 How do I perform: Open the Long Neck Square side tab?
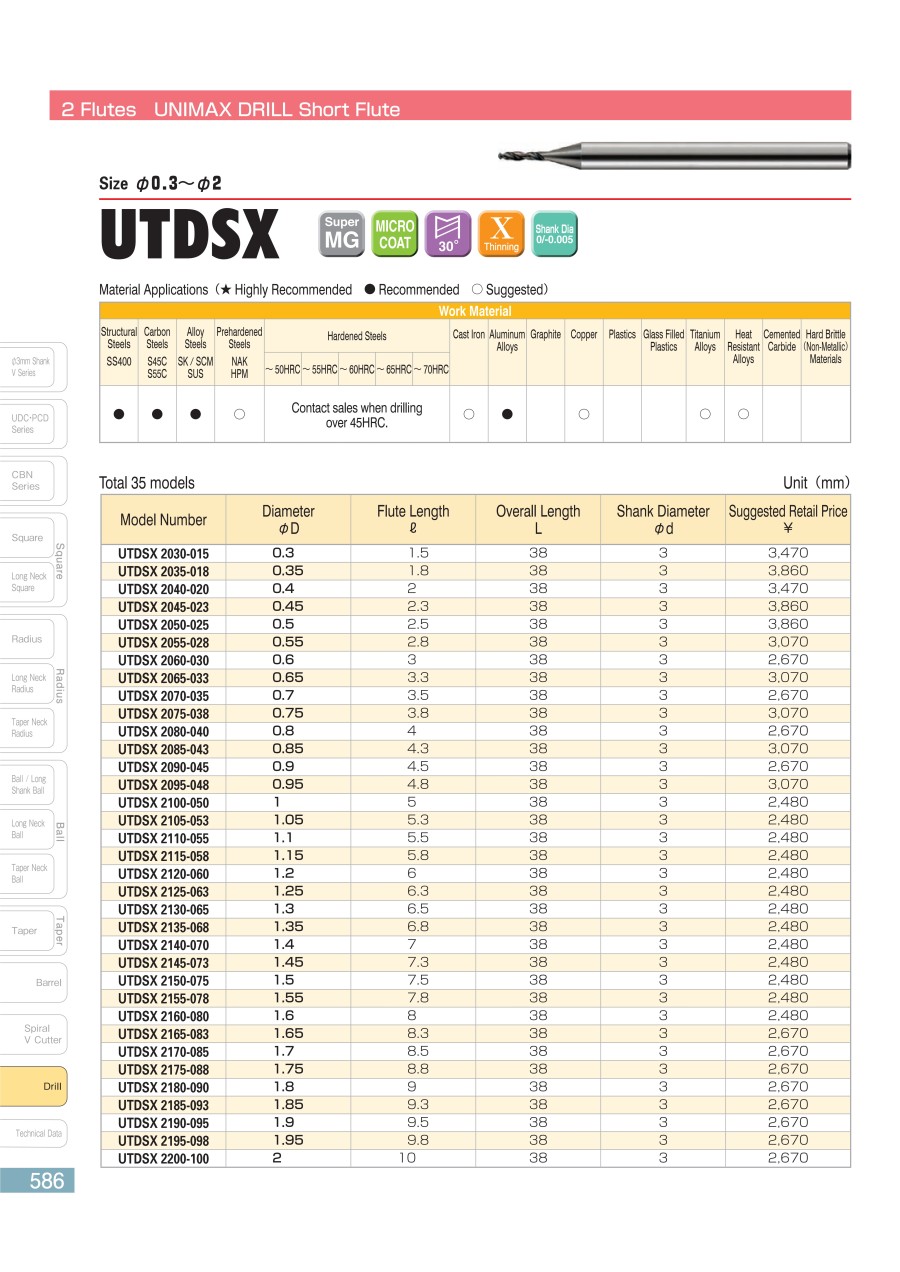click(x=29, y=582)
